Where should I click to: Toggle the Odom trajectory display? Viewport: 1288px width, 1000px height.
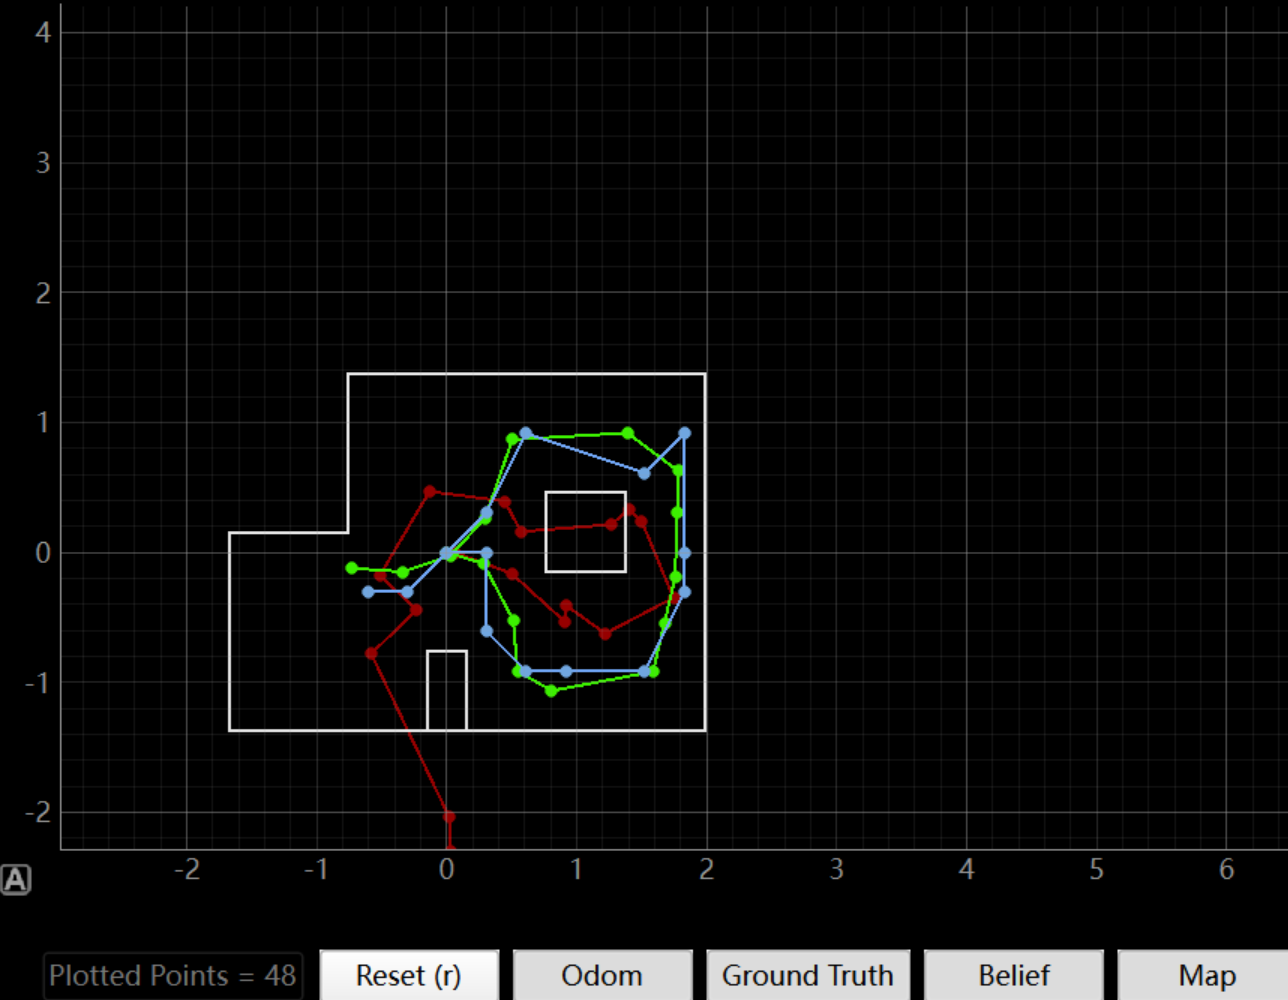point(602,975)
